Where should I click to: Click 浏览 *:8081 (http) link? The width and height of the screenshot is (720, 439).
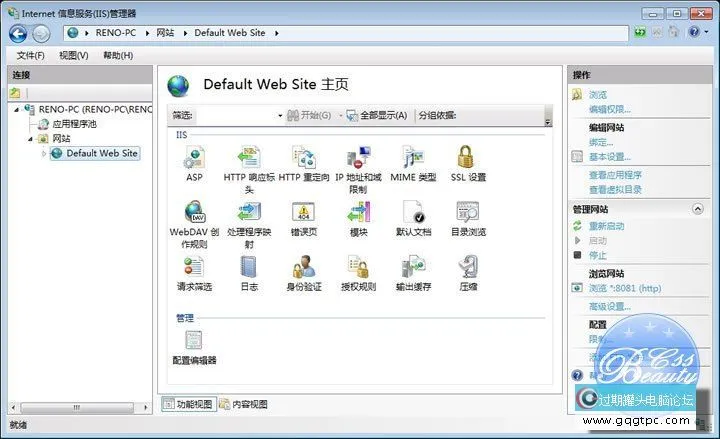625,288
